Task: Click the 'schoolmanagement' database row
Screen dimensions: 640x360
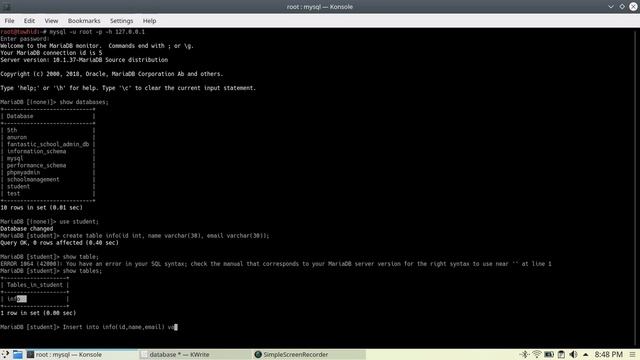Action: click(33, 179)
